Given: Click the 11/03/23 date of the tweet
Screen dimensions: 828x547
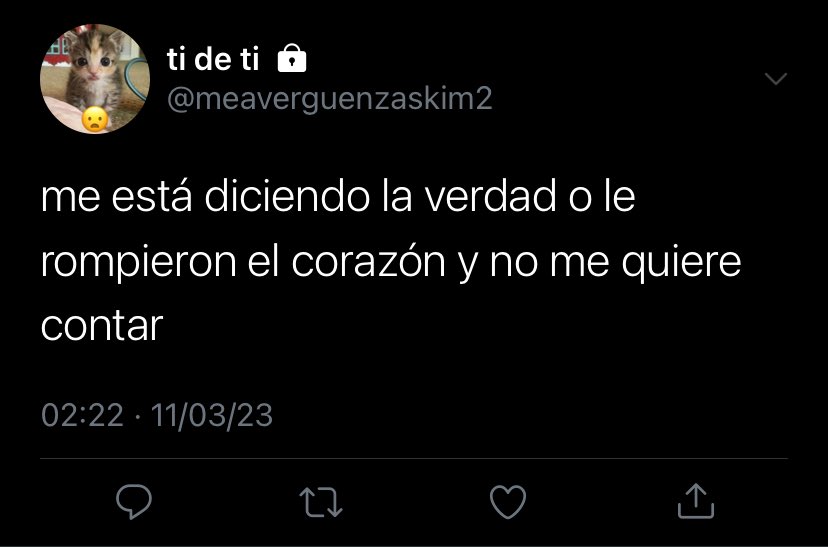Looking at the screenshot, I should pos(212,415).
